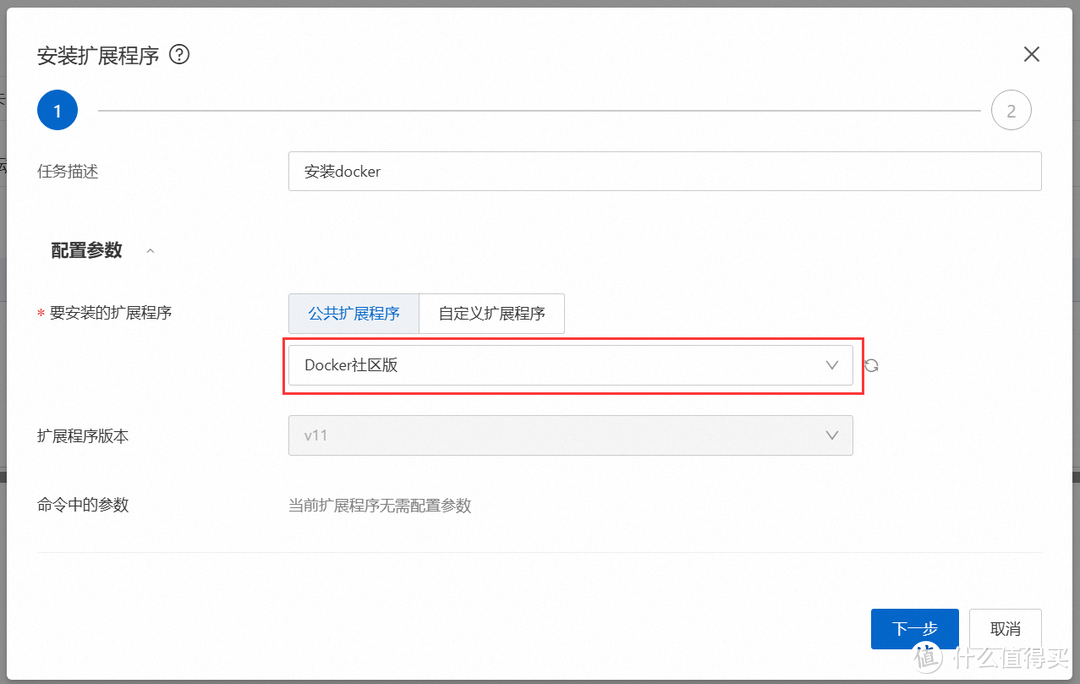Image resolution: width=1080 pixels, height=684 pixels.
Task: Toggle the 公共扩展程序 option as extension source
Action: tap(354, 313)
